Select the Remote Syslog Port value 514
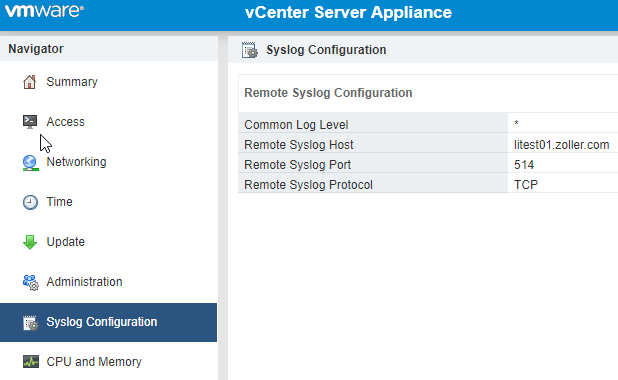Screen dimensions: 618x380 (x=524, y=165)
